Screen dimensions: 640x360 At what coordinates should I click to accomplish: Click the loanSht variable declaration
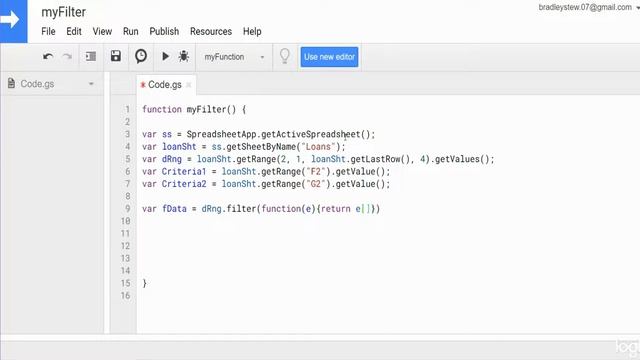[x=179, y=147]
